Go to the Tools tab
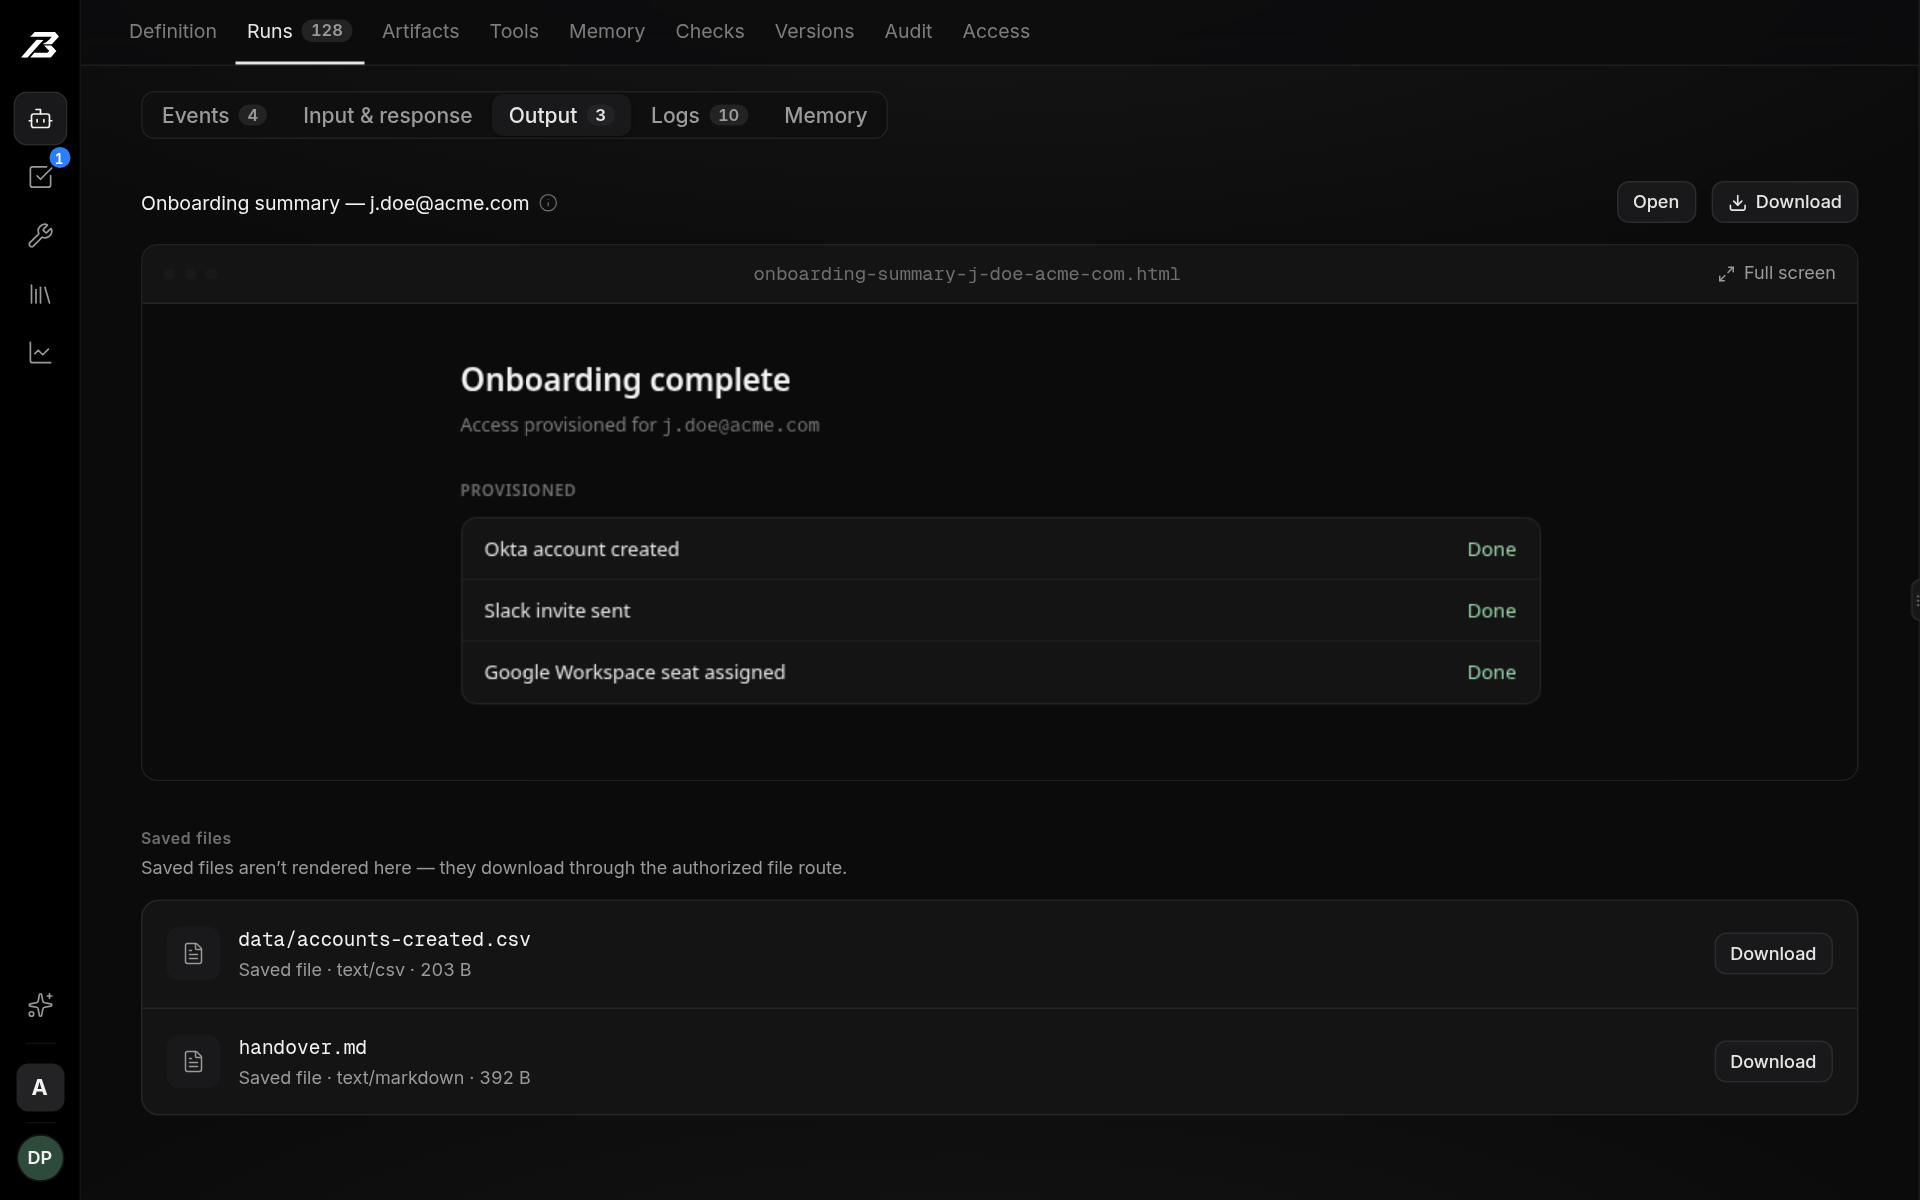The height and width of the screenshot is (1200, 1920). 514,31
